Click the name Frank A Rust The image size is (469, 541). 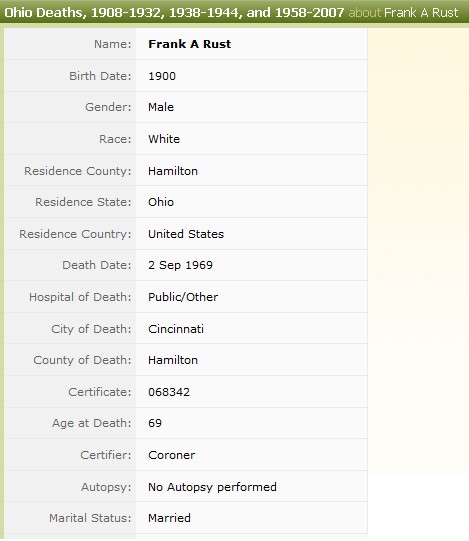189,44
